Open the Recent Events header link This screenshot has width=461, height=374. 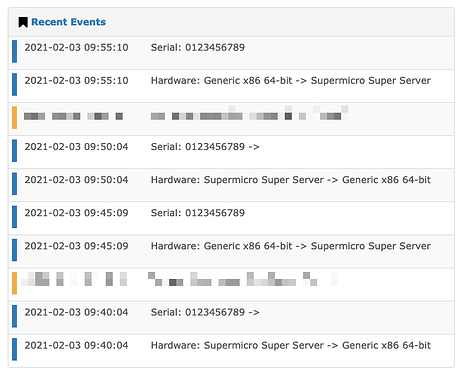[68, 22]
